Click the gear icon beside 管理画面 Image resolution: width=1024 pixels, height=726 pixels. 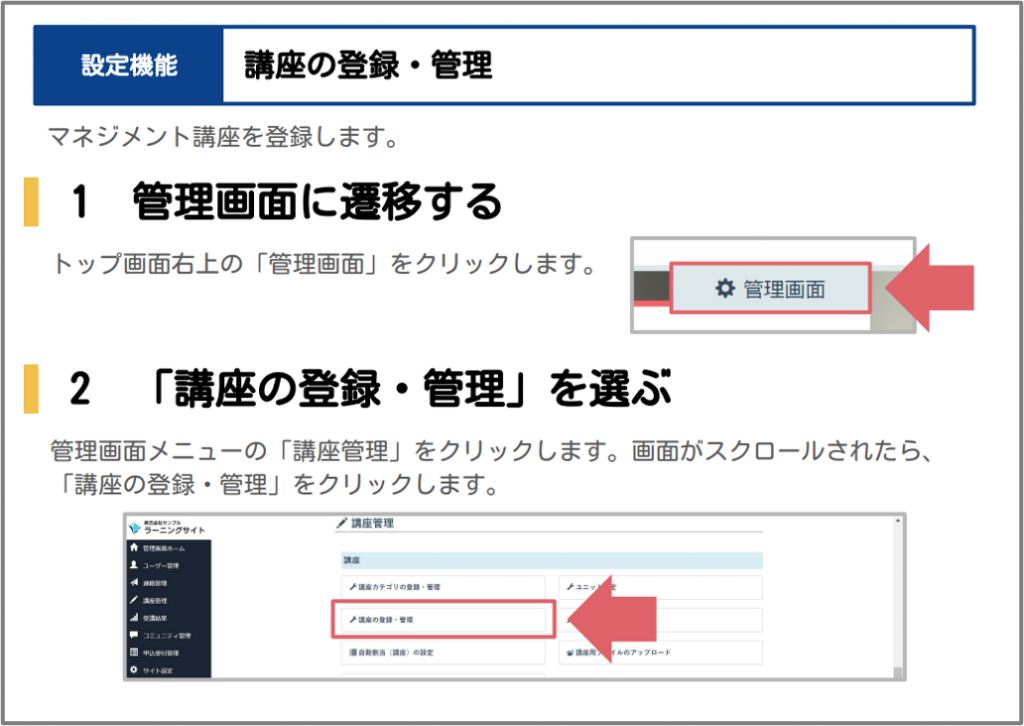click(x=724, y=289)
